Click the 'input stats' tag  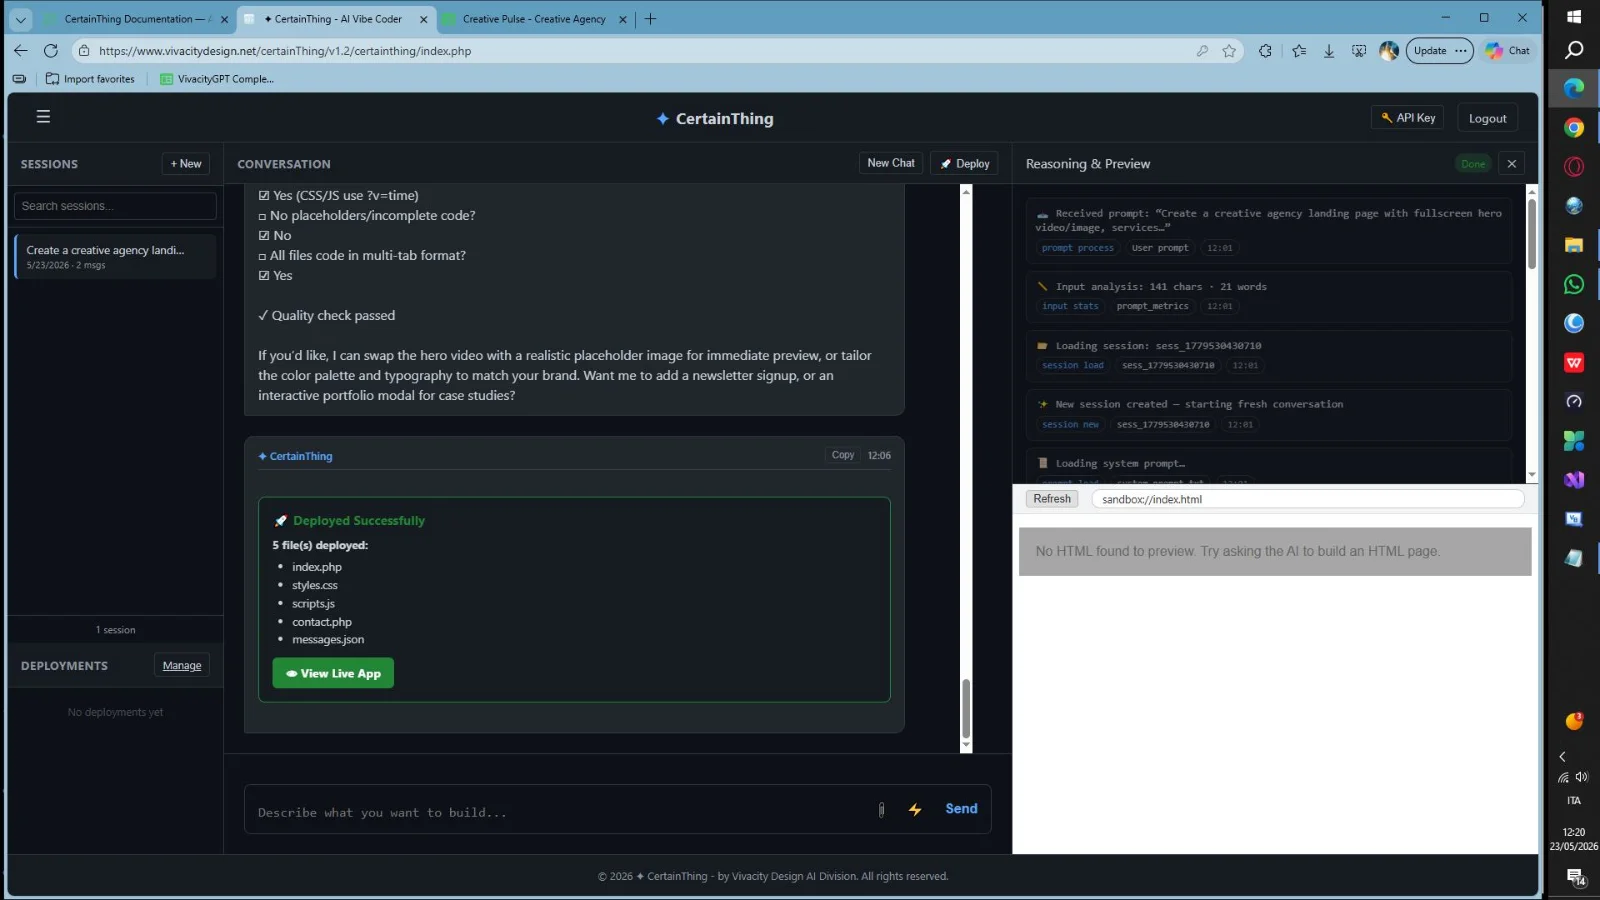[1070, 306]
